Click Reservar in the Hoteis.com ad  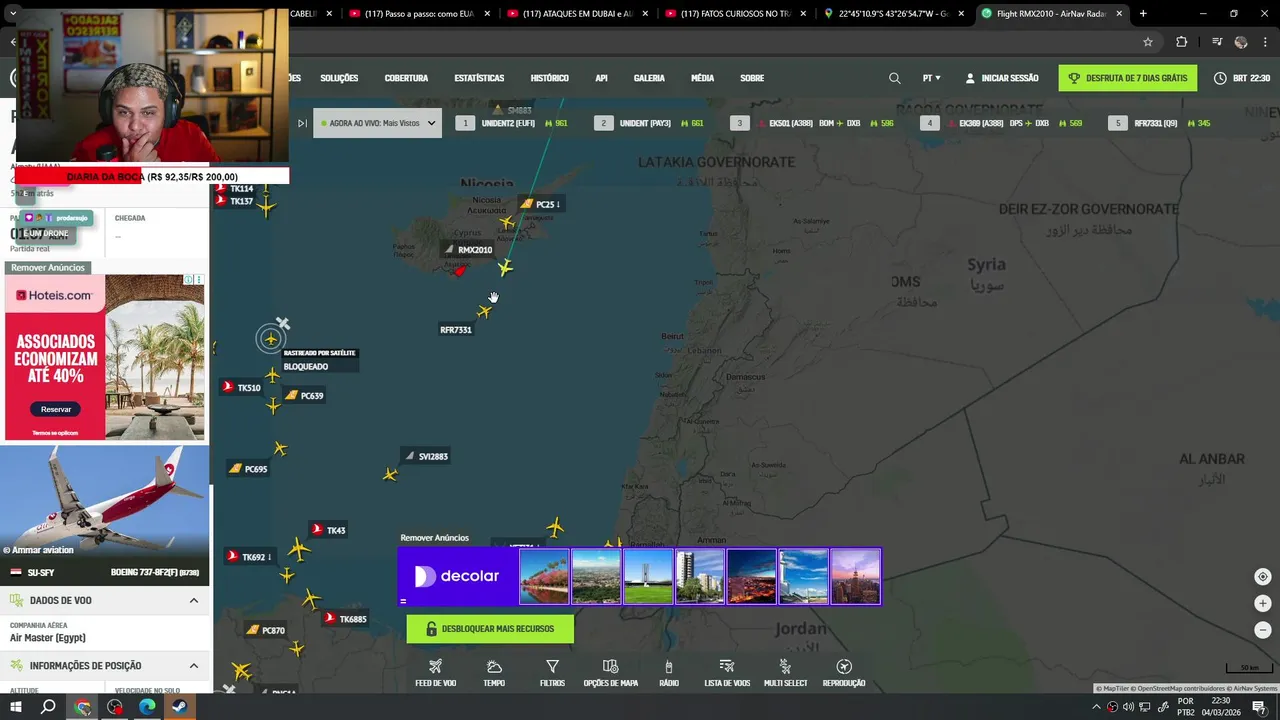(56, 409)
